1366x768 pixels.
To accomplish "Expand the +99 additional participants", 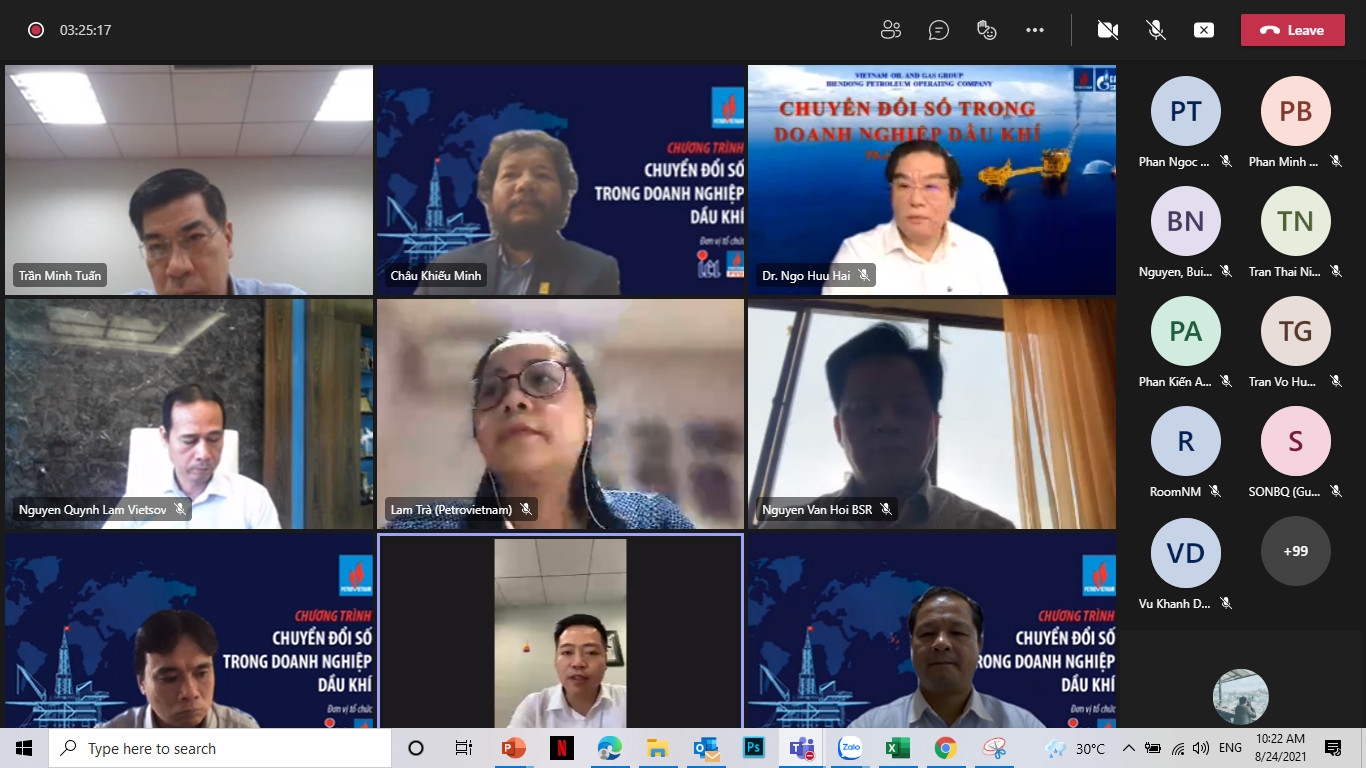I will click(x=1295, y=551).
